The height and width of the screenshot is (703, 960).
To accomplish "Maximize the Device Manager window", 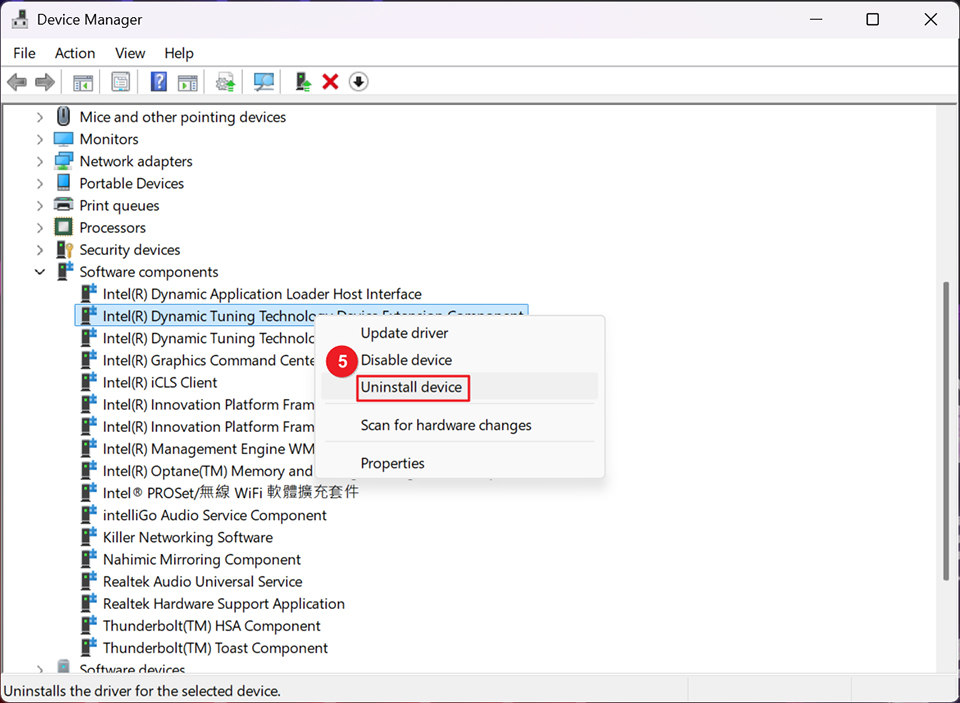I will tap(872, 20).
